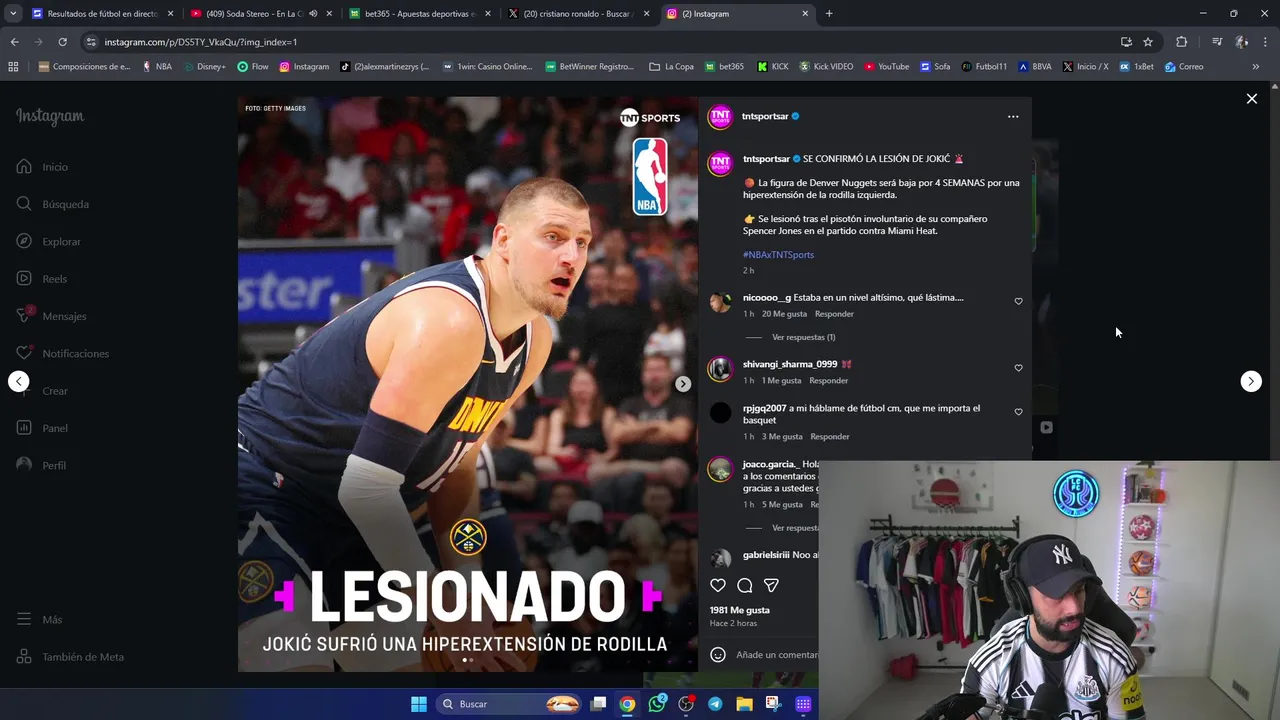This screenshot has height=720, width=1280.
Task: Go back in browser history
Action: [x=14, y=42]
